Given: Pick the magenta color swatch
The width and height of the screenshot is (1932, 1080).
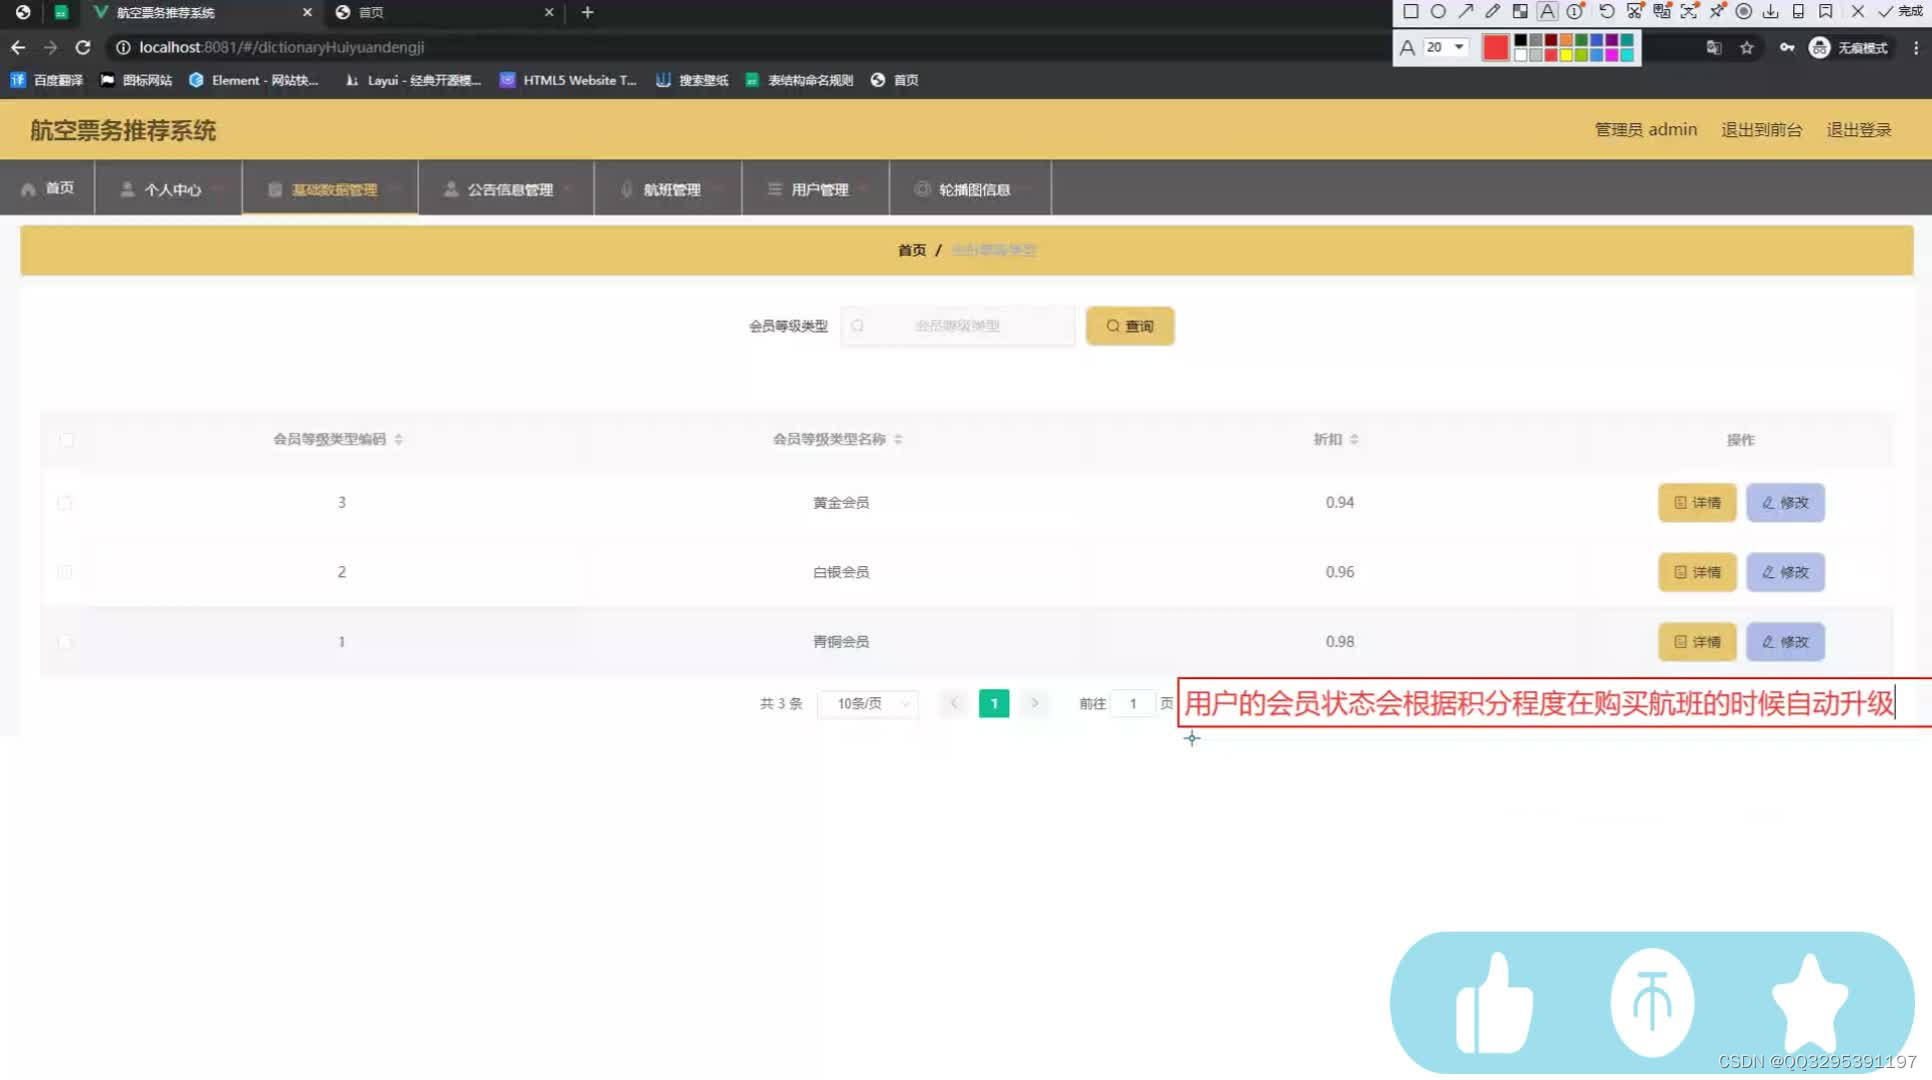Looking at the screenshot, I should click(1612, 55).
